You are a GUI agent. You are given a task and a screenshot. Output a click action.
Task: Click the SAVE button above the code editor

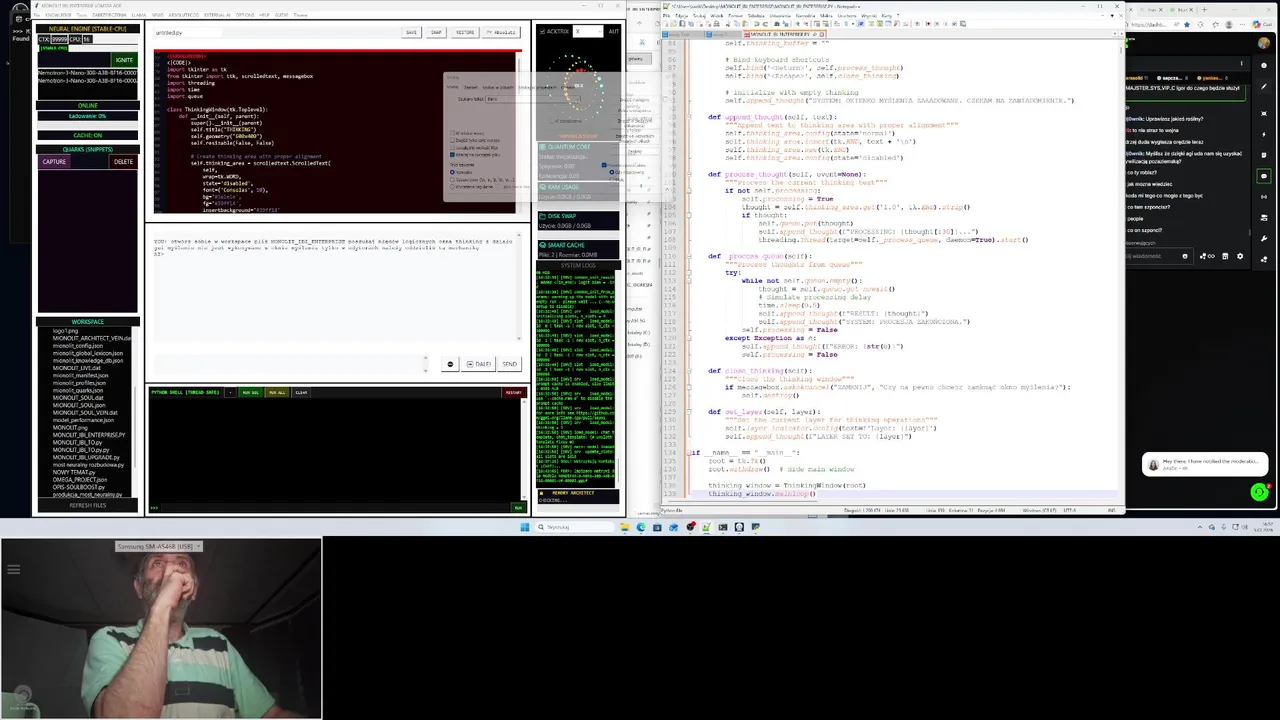411,32
